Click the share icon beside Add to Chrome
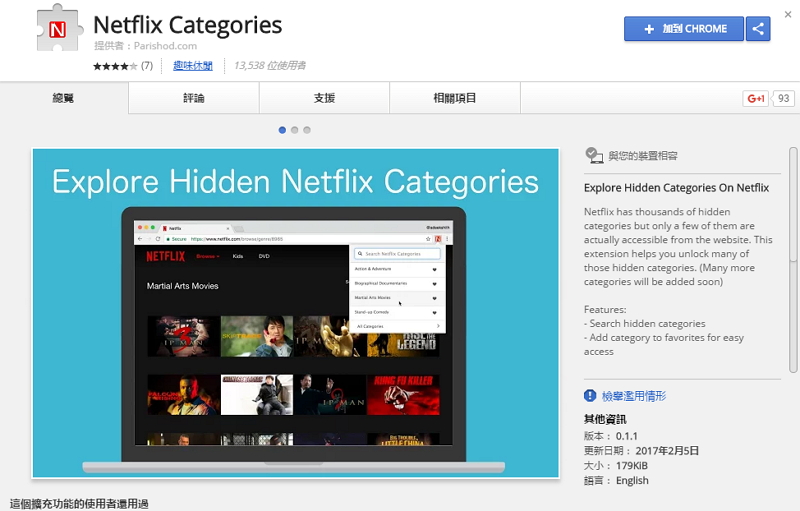 (758, 29)
